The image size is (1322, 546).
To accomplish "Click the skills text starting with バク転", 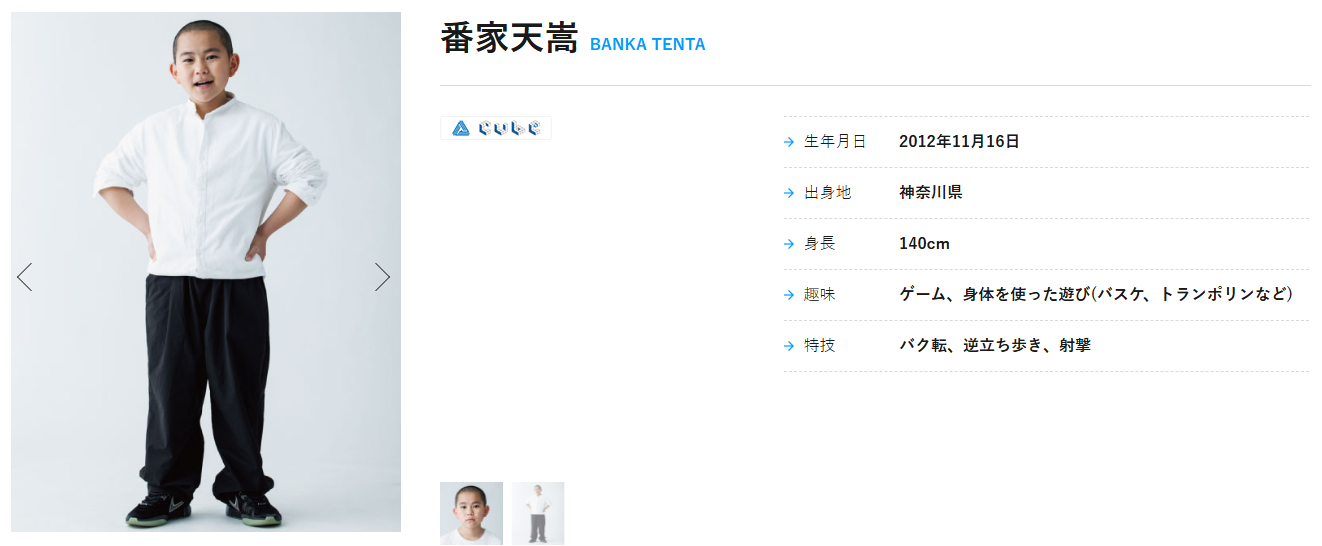I will coord(995,346).
